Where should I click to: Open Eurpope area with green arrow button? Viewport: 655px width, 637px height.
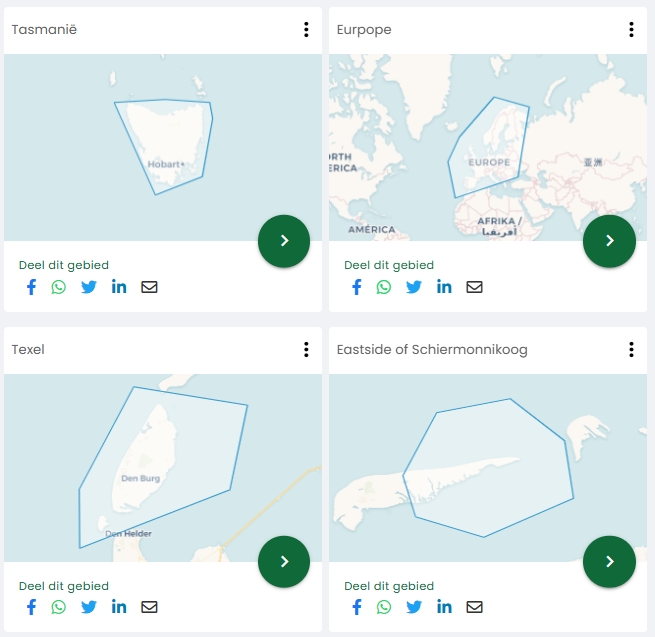point(609,241)
